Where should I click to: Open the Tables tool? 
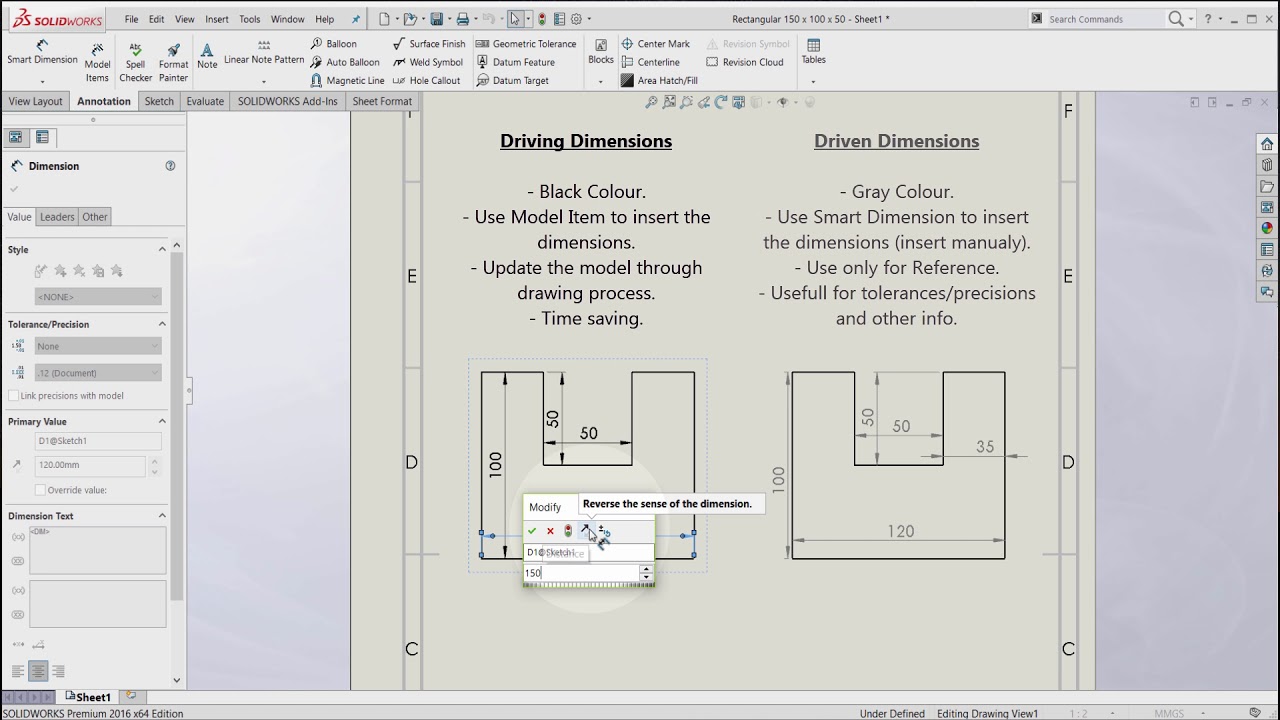[x=813, y=52]
